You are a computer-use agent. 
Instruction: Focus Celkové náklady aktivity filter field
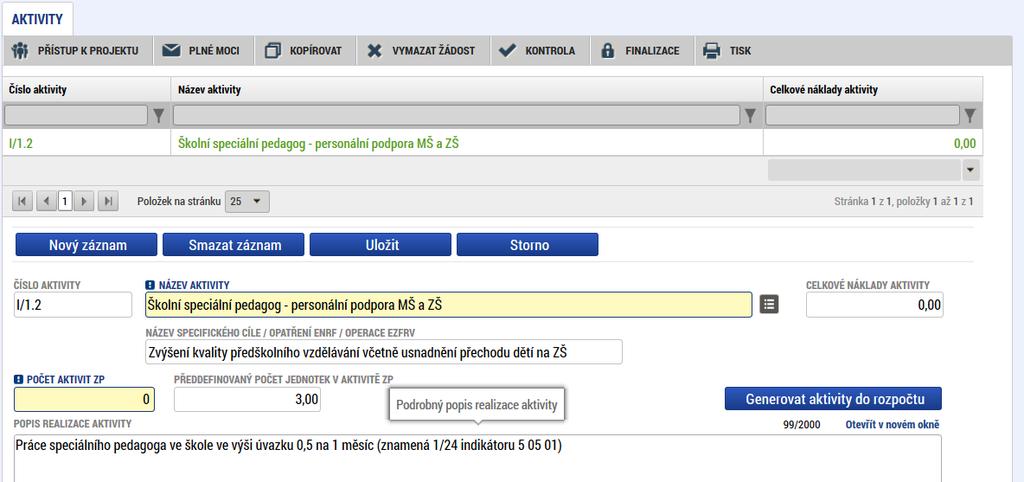(862, 116)
